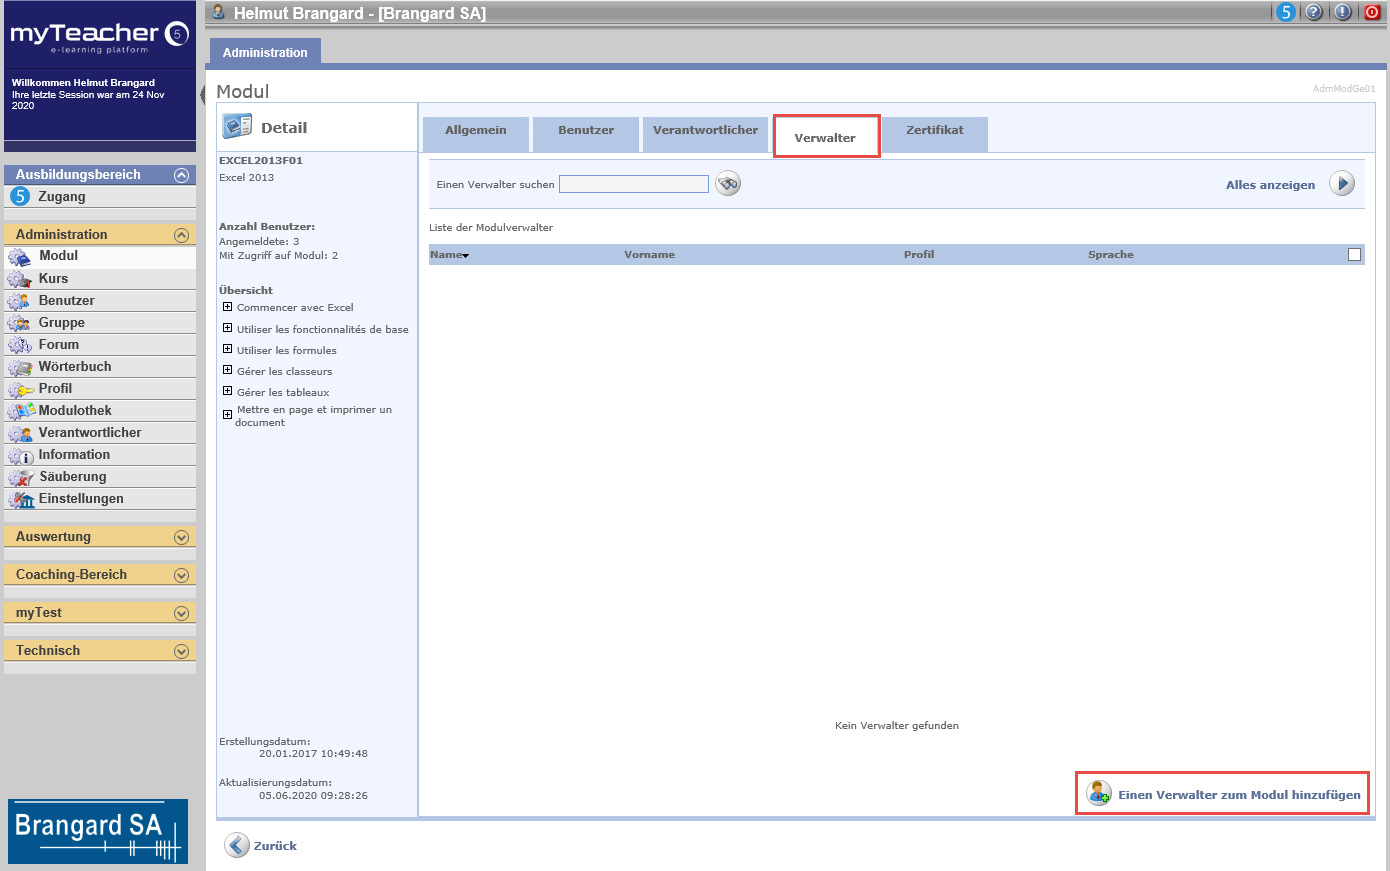This screenshot has width=1390, height=871.
Task: Collapse the Ausbildungsbereich section
Action: point(181,175)
